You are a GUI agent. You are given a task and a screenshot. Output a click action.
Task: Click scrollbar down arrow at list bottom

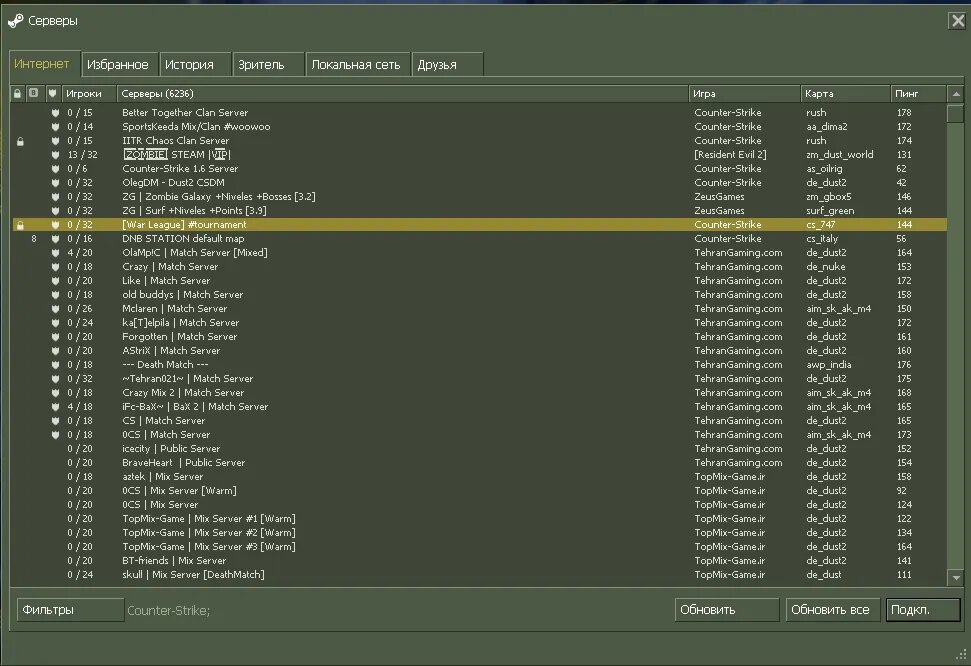(956, 577)
